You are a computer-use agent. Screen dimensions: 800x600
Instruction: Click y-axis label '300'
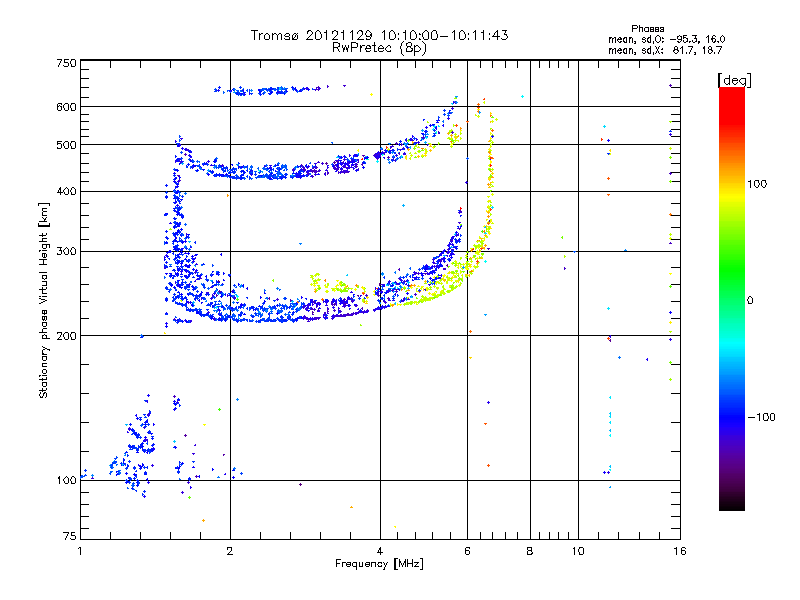click(66, 251)
